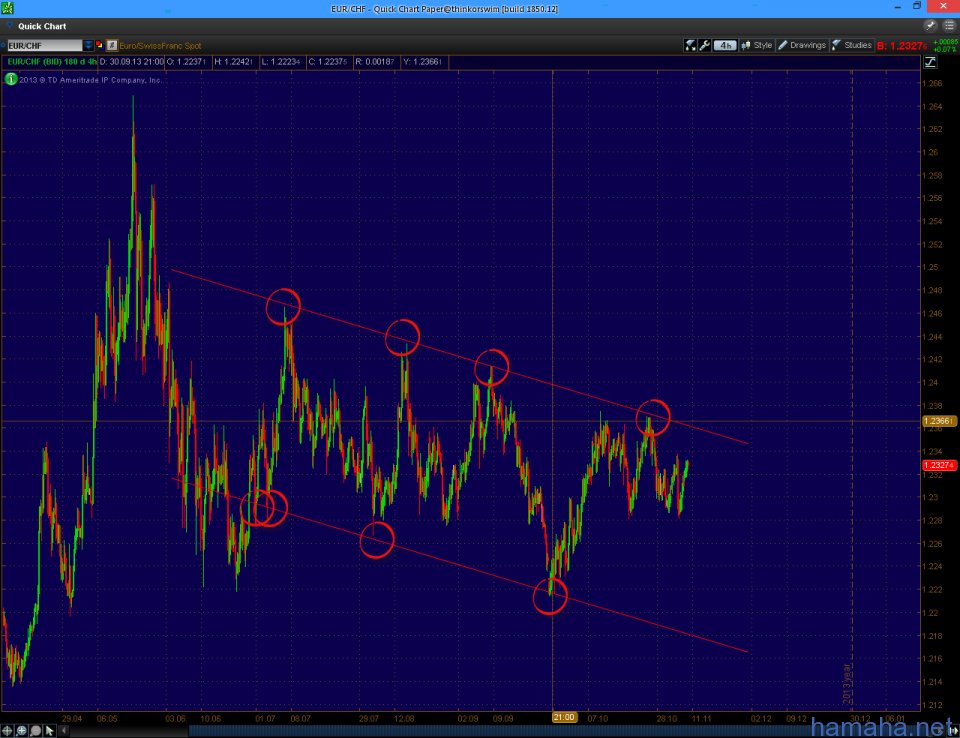960x738 pixels.
Task: Open the Studies menu
Action: point(852,45)
